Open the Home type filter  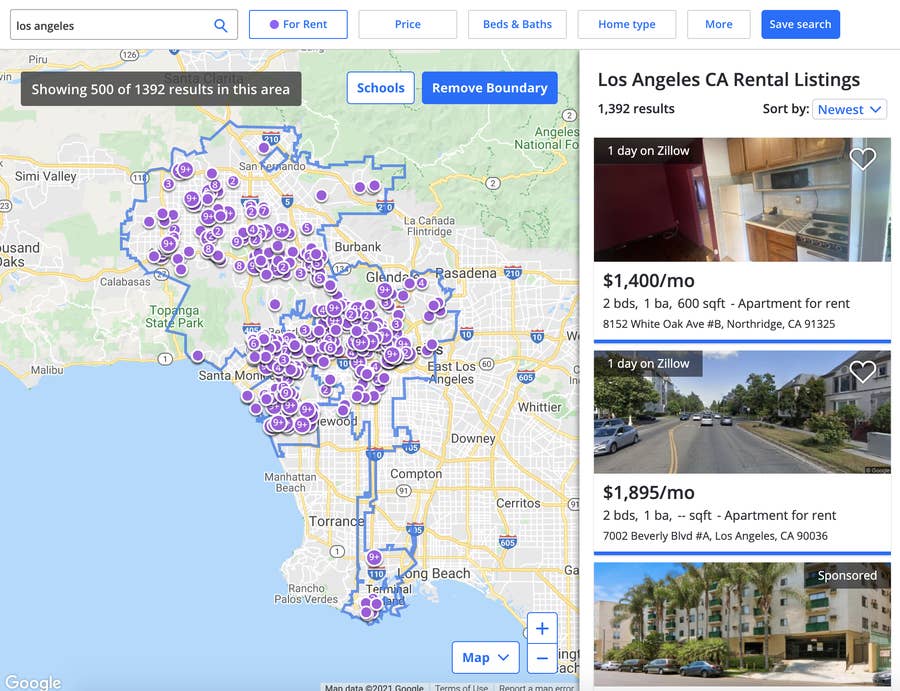tap(627, 24)
